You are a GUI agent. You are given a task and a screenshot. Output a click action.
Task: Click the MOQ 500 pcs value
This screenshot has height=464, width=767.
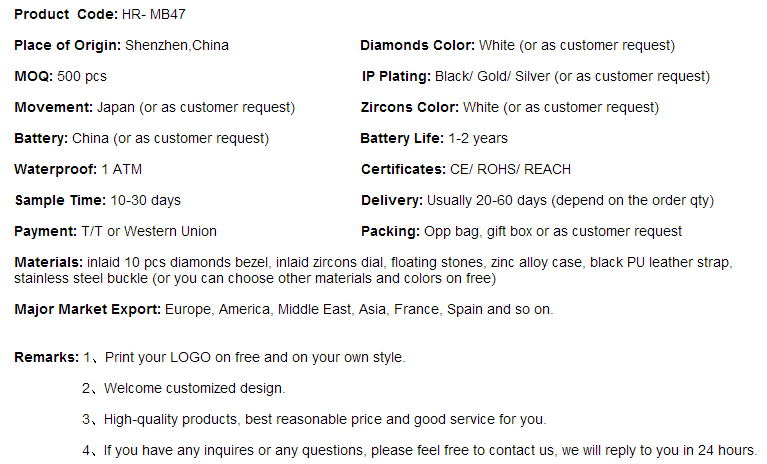point(60,76)
